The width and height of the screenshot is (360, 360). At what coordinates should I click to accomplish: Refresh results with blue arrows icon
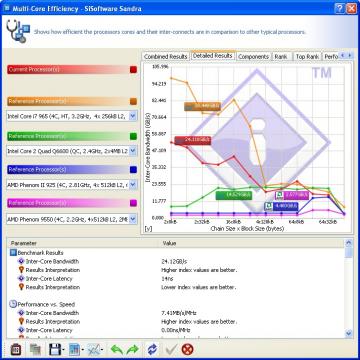click(152, 349)
